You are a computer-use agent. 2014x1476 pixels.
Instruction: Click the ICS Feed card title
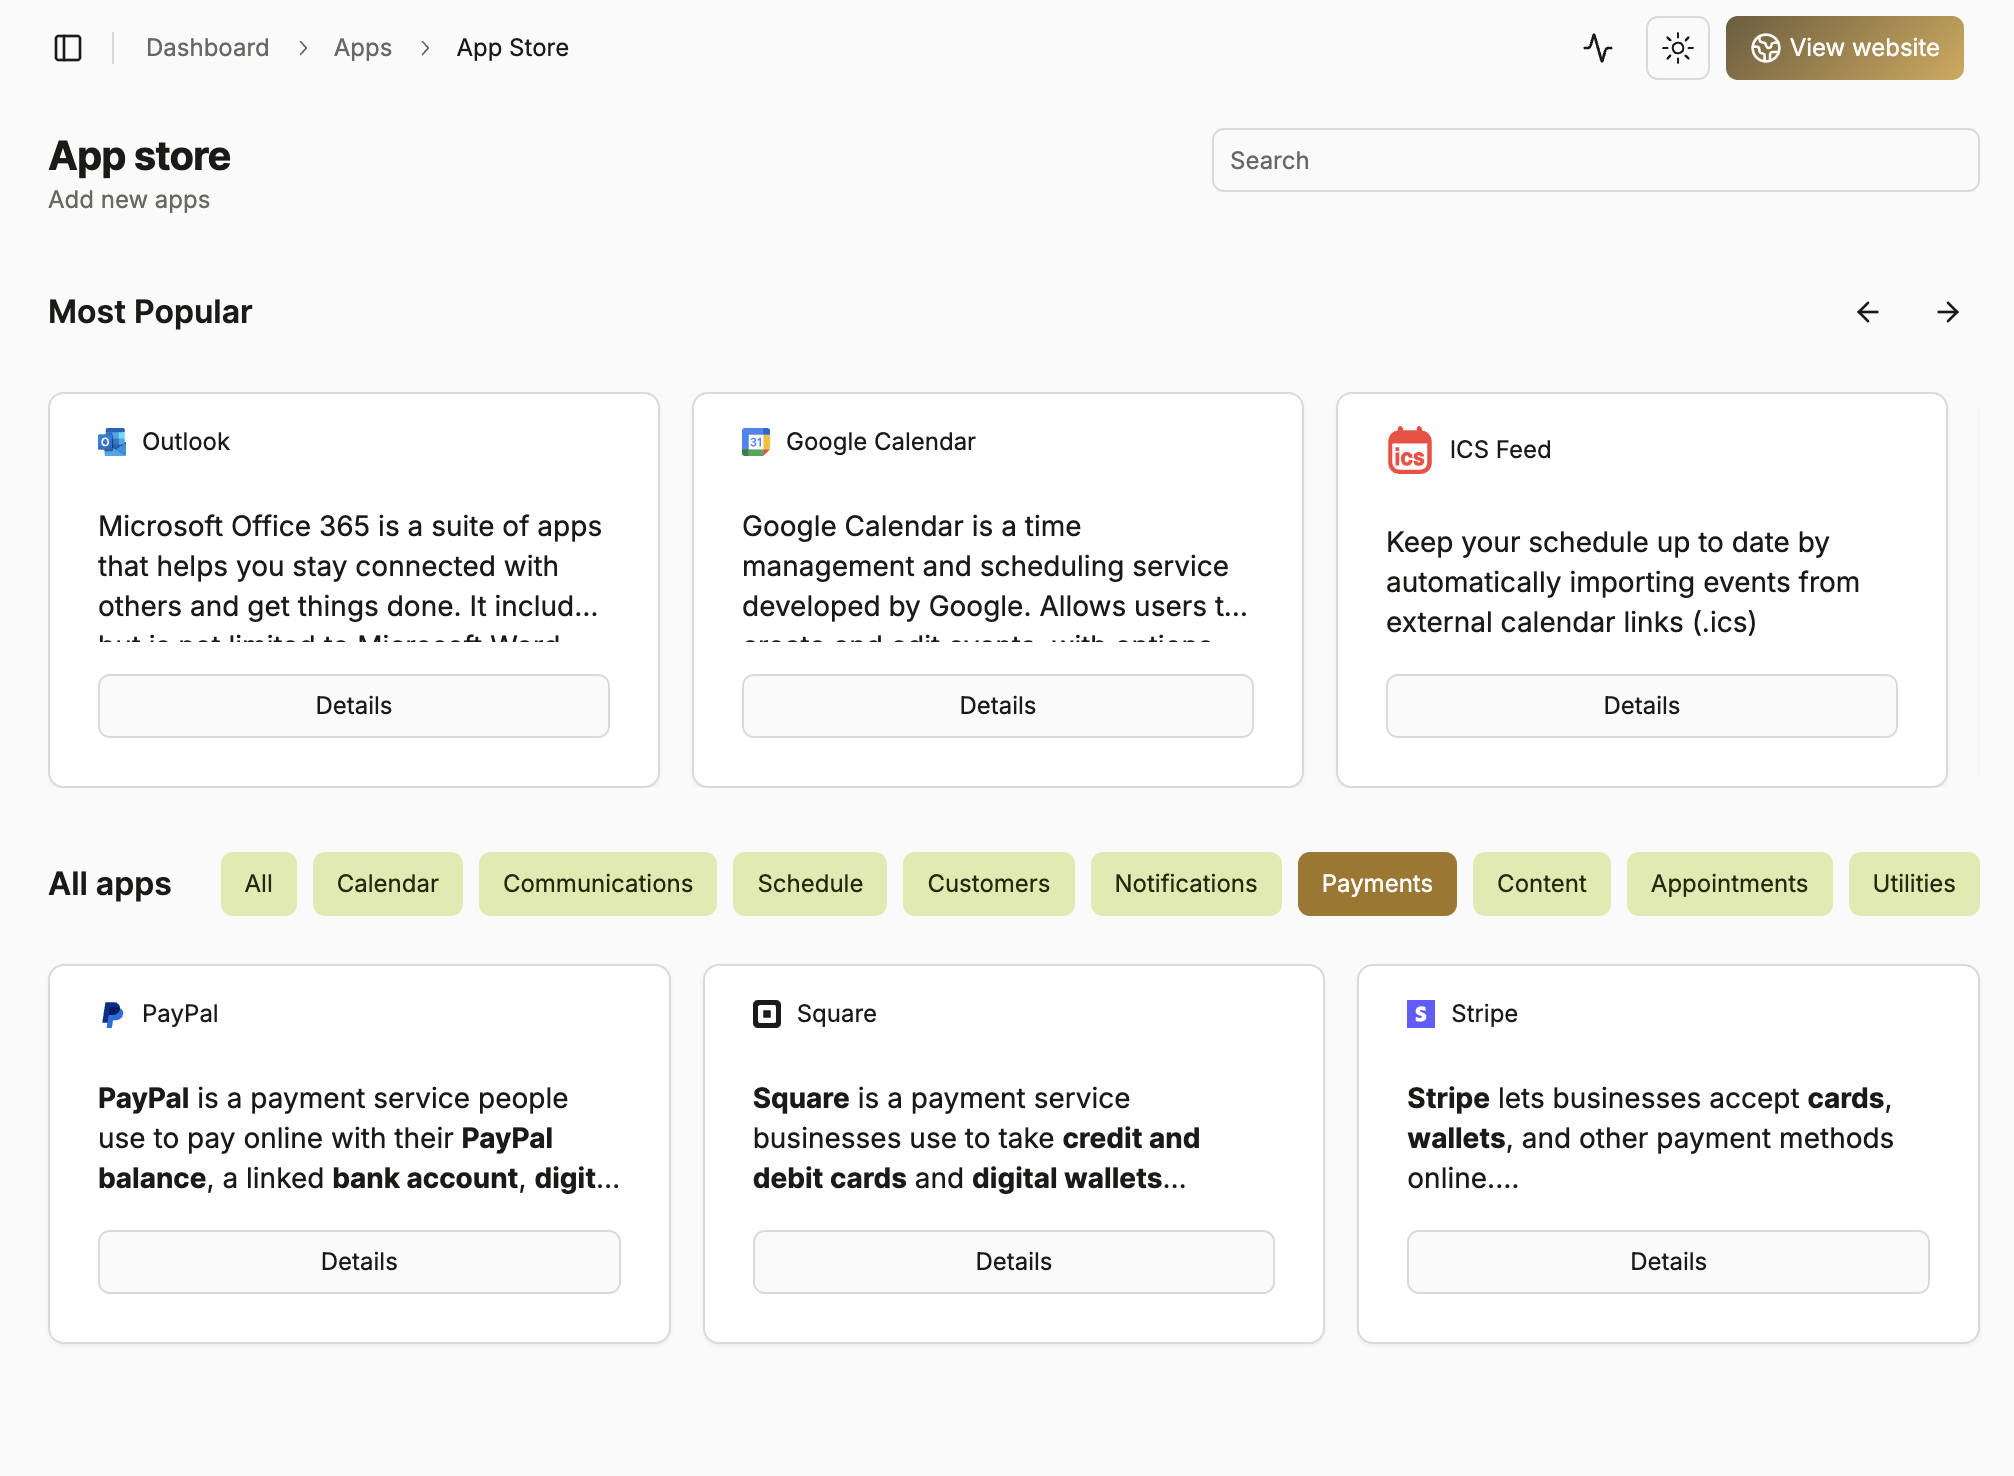pyautogui.click(x=1501, y=450)
